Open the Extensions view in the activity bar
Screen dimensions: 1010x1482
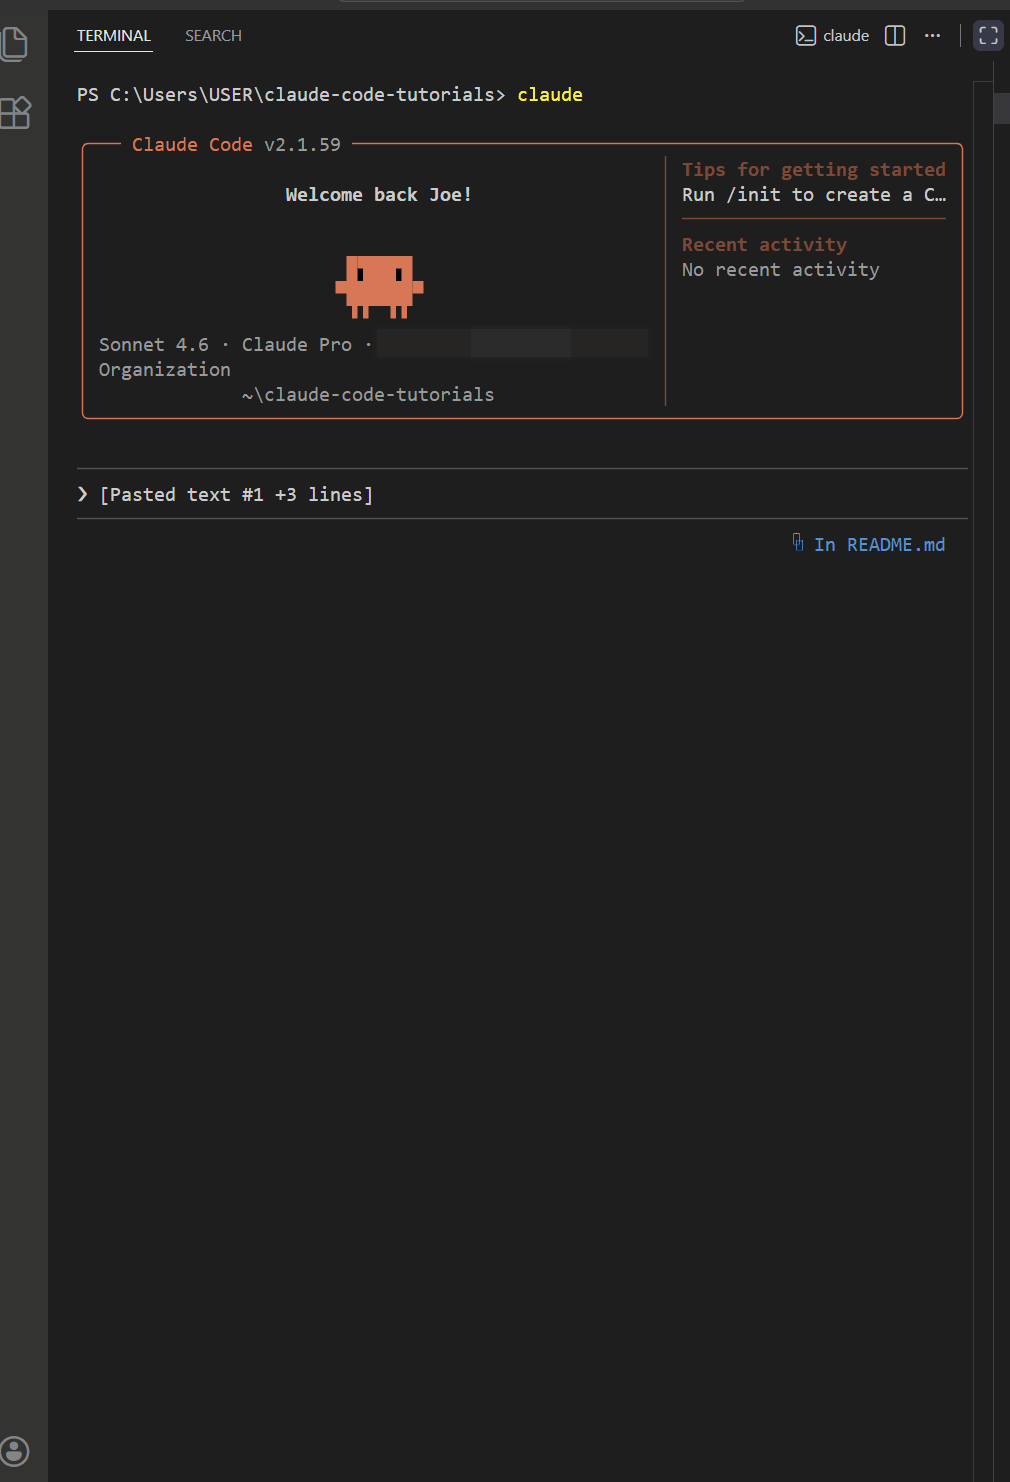[x=16, y=113]
